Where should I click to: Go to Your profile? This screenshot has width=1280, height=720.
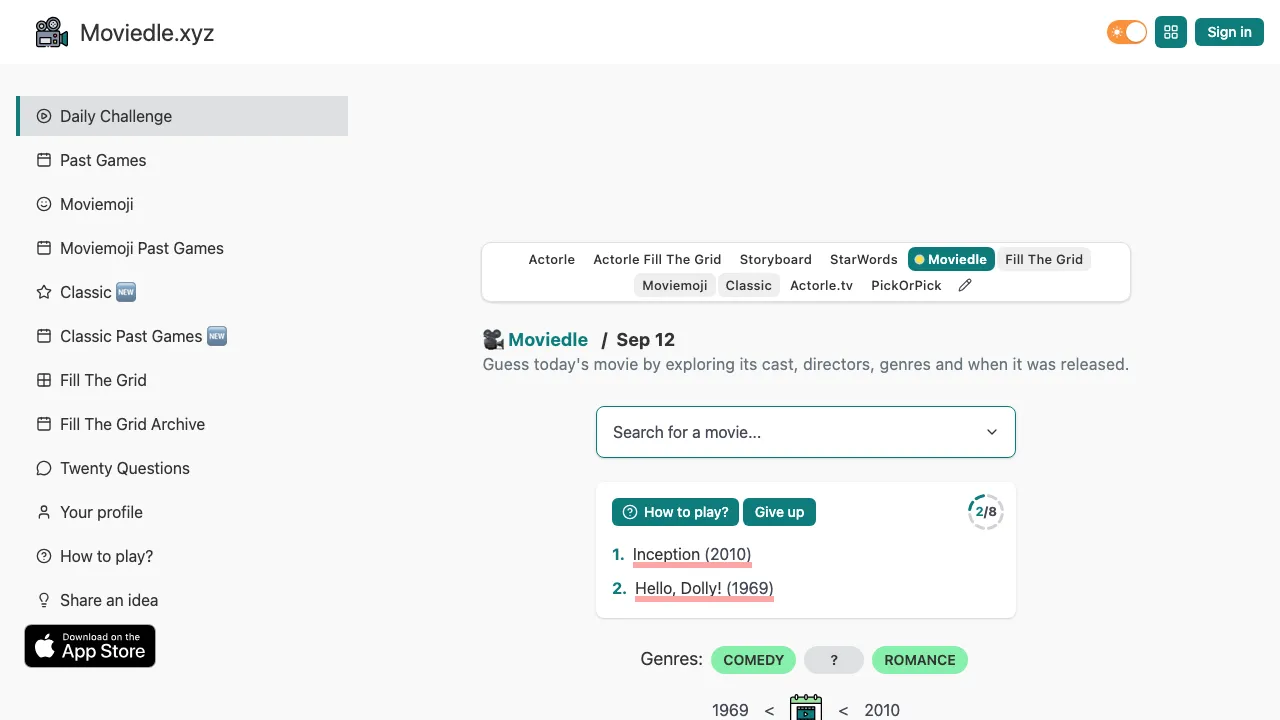(182, 512)
